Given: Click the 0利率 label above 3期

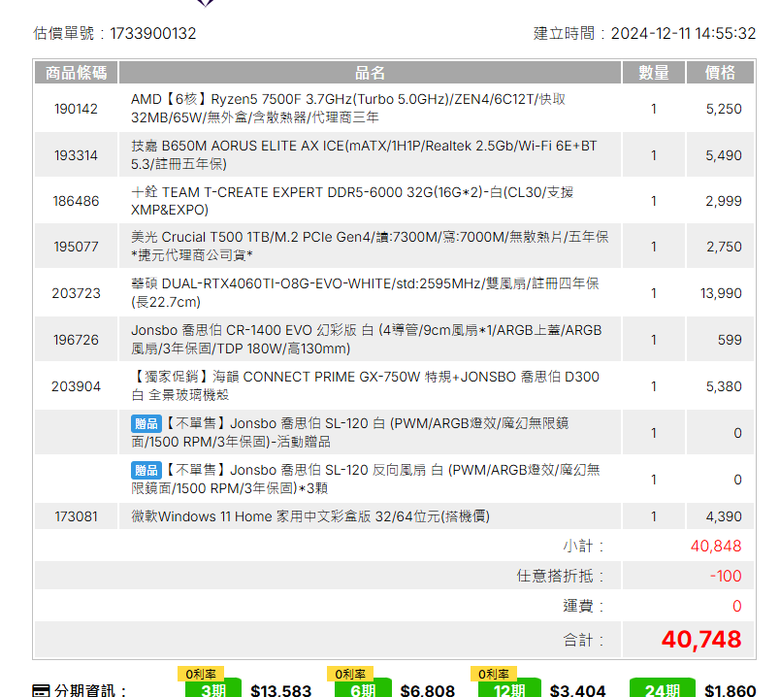Looking at the screenshot, I should click(x=200, y=674).
